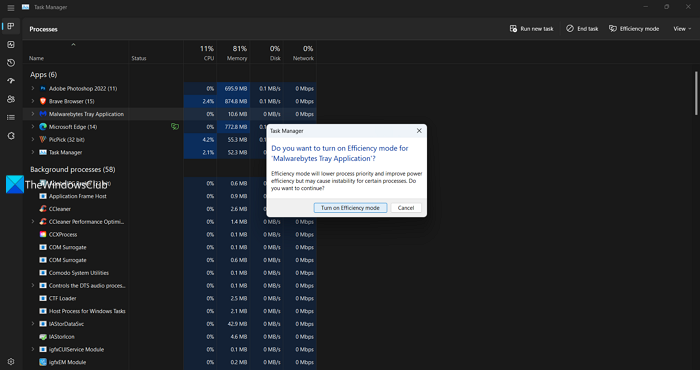Screen dimensions: 700x370
Task: Click Application Frame Host icon
Action: coord(43,196)
